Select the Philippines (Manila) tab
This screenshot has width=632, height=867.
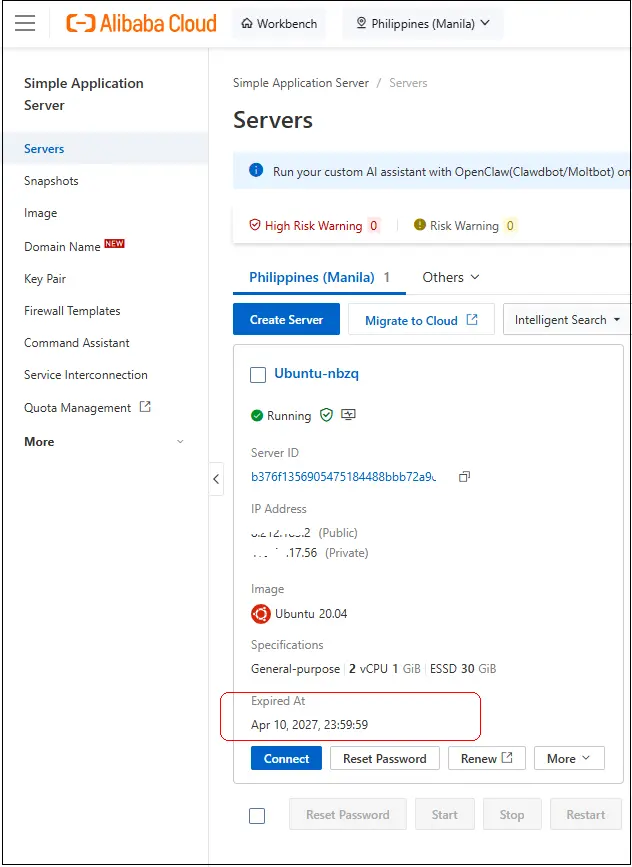(x=319, y=278)
